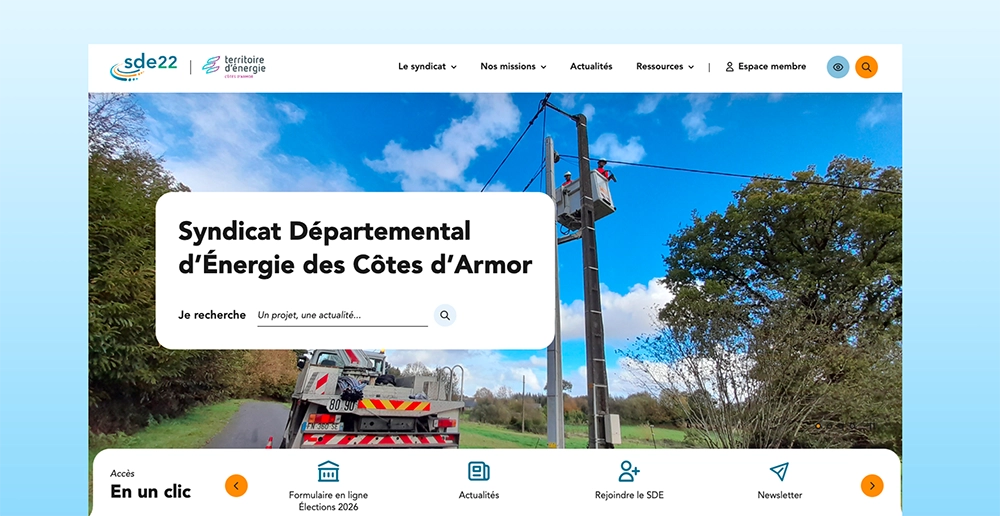Open the accessibility eye button
The image size is (1000, 516).
point(838,67)
